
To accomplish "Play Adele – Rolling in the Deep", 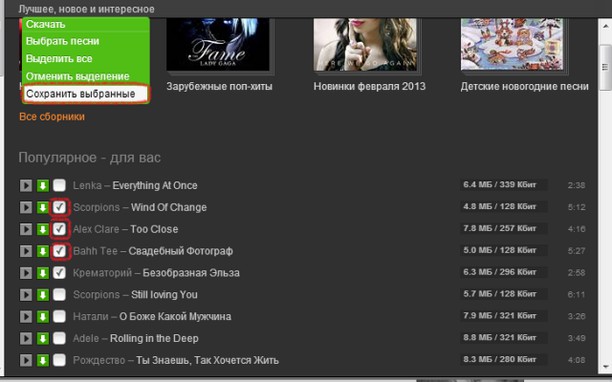I will point(26,338).
